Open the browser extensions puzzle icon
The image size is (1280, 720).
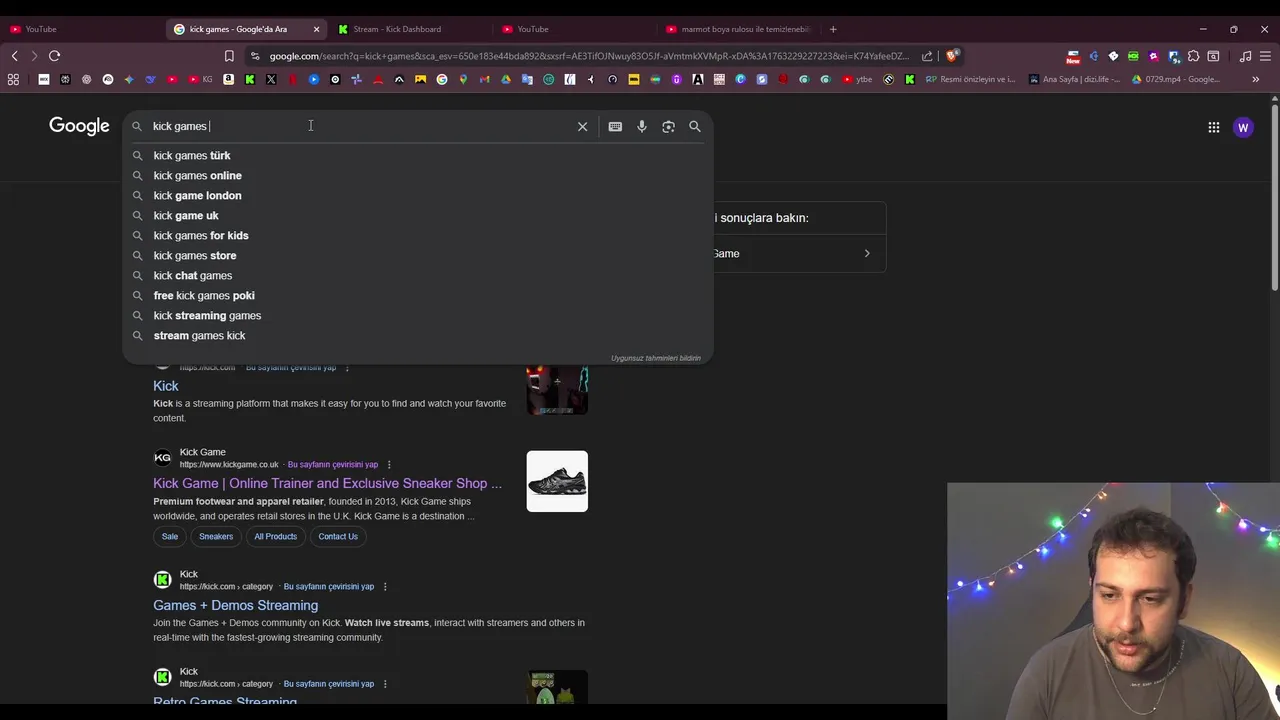(x=1193, y=56)
